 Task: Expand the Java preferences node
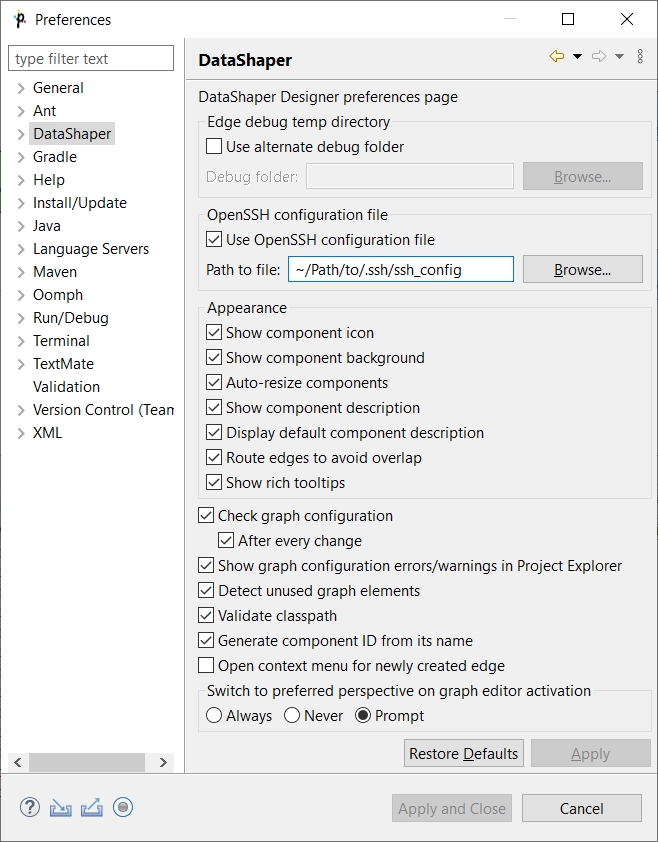tap(21, 226)
